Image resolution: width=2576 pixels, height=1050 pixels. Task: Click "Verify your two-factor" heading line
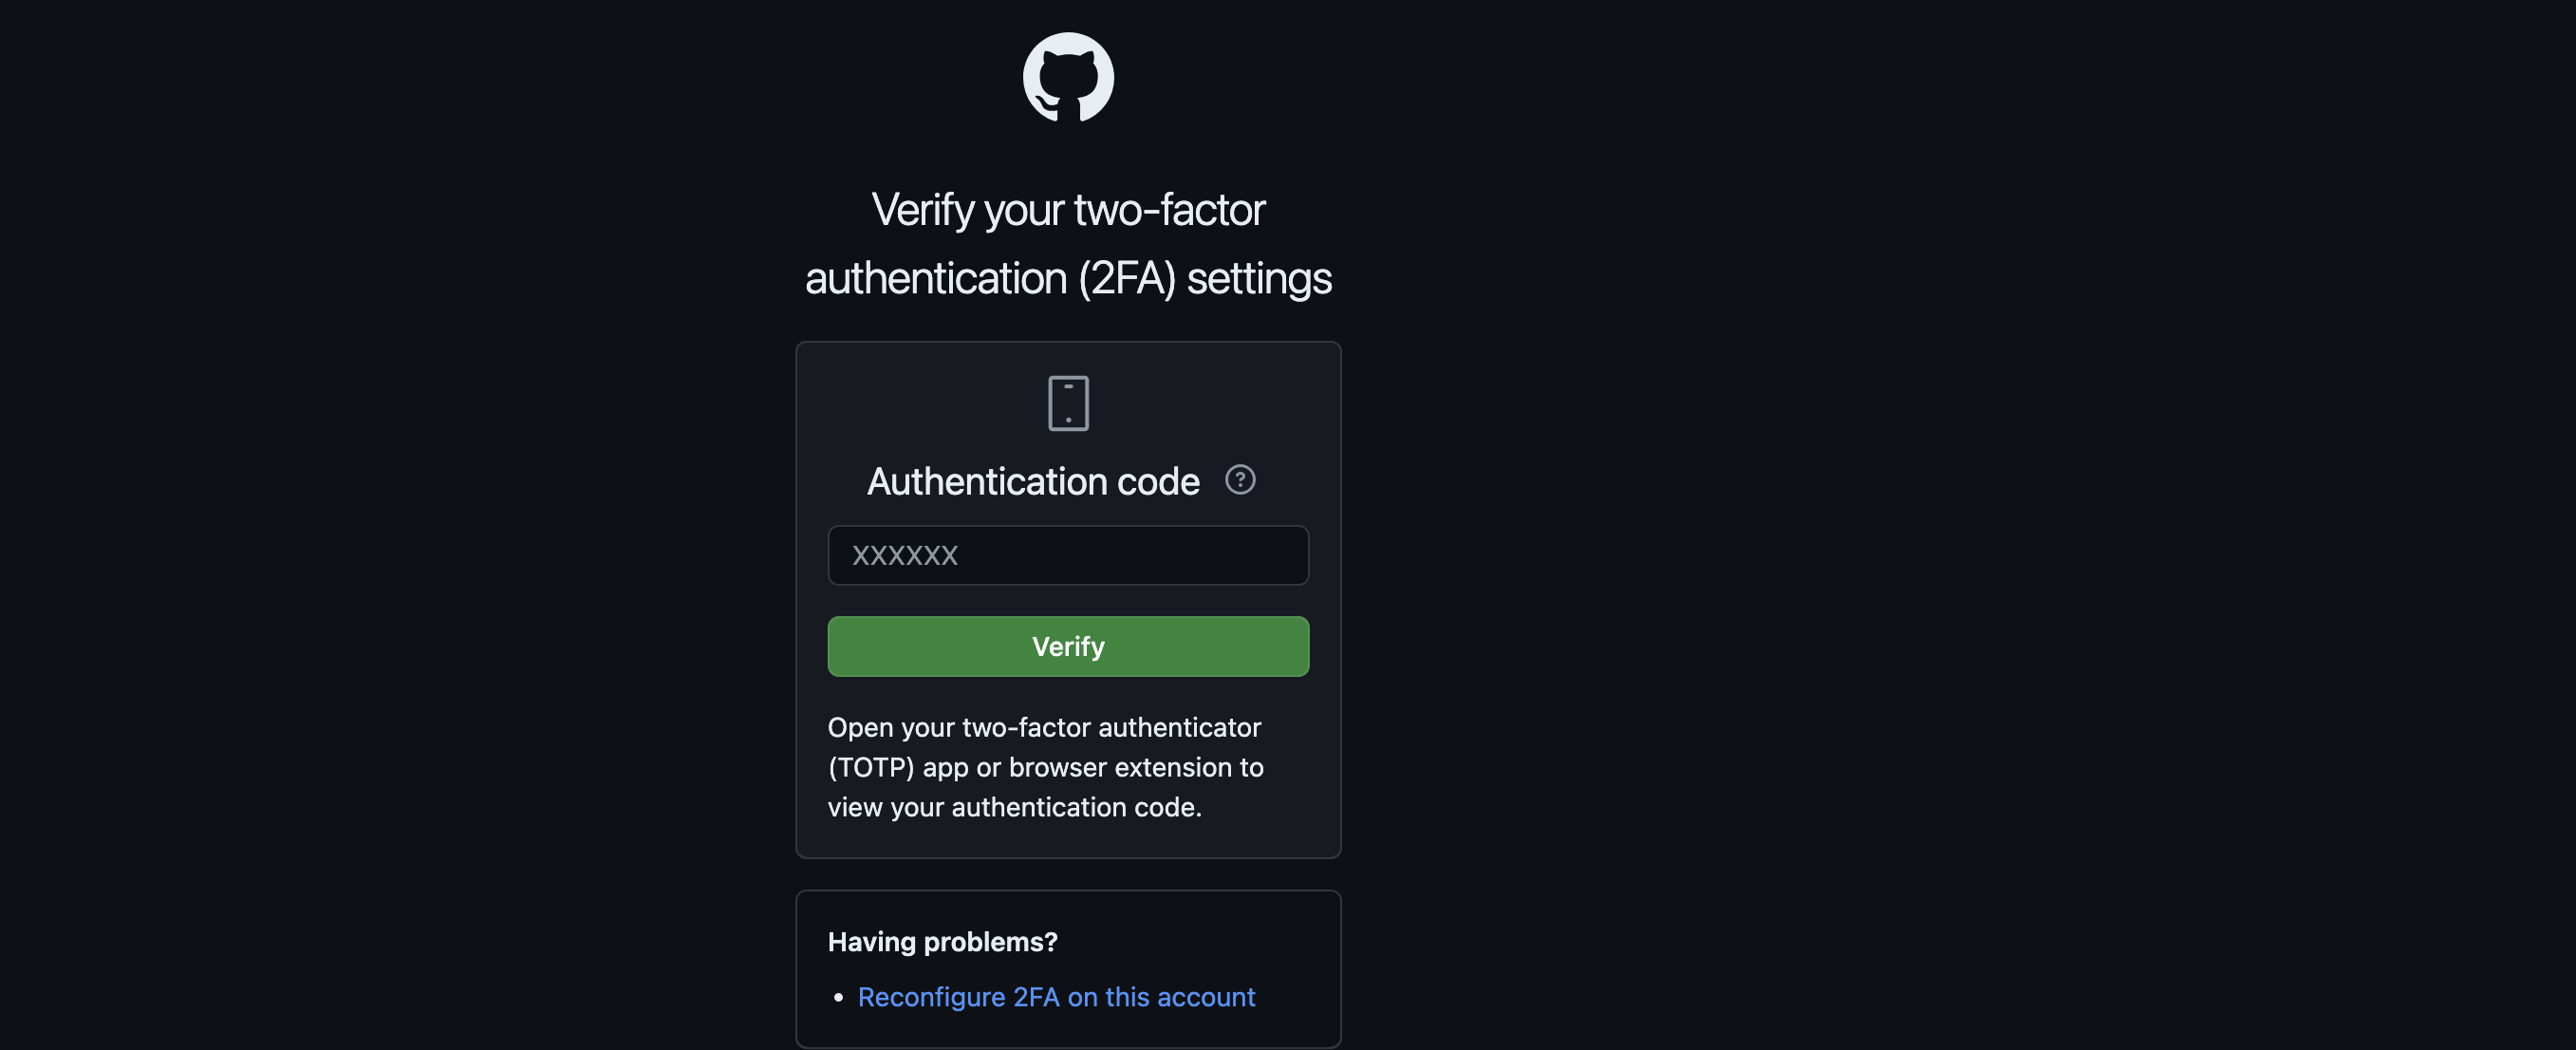point(1068,210)
